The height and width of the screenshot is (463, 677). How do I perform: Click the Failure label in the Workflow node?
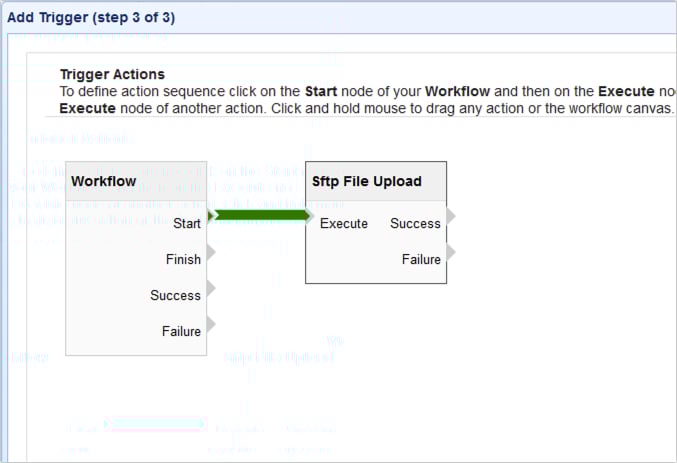pyautogui.click(x=181, y=332)
